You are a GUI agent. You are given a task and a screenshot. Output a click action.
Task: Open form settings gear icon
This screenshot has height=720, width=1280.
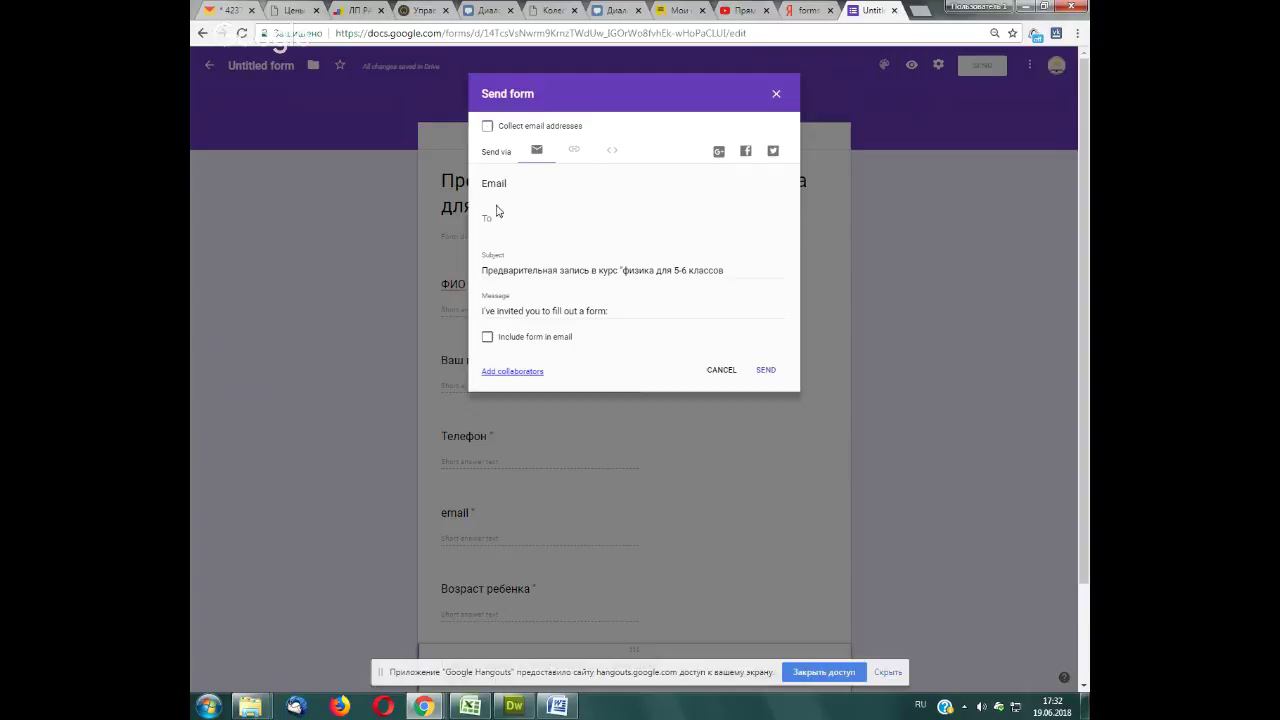pos(938,65)
